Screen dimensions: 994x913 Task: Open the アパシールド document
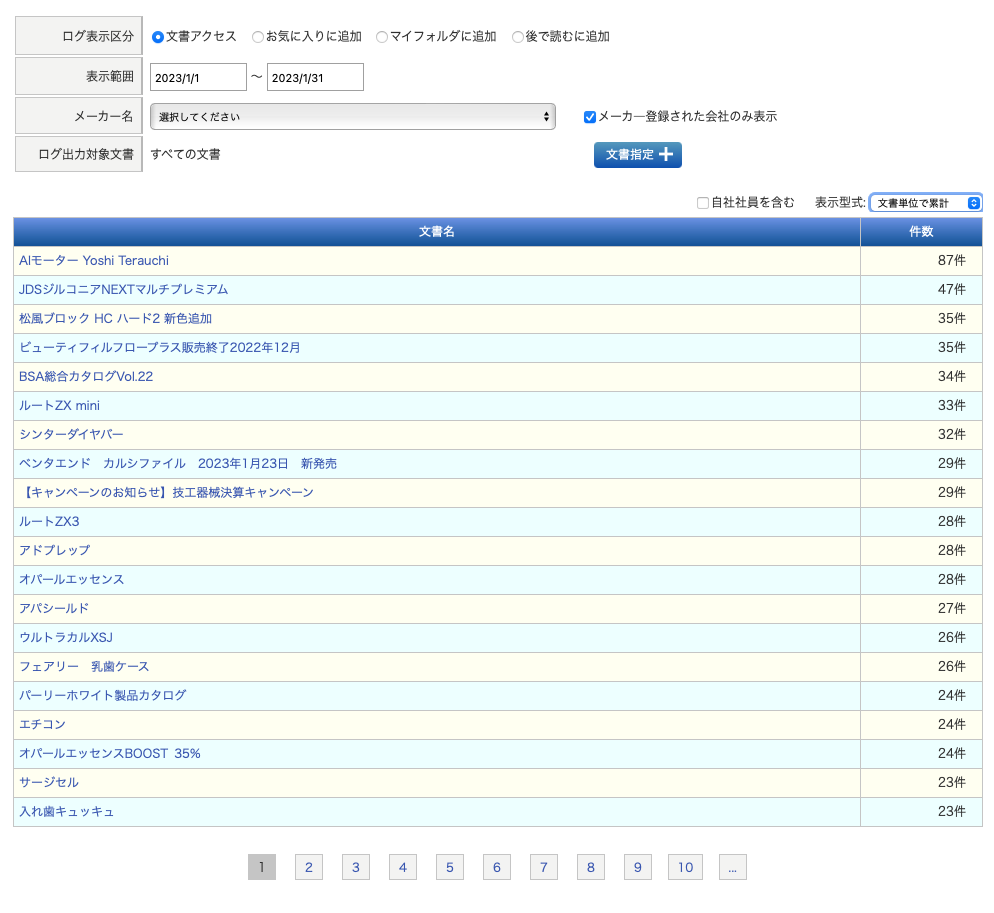pyautogui.click(x=54, y=609)
